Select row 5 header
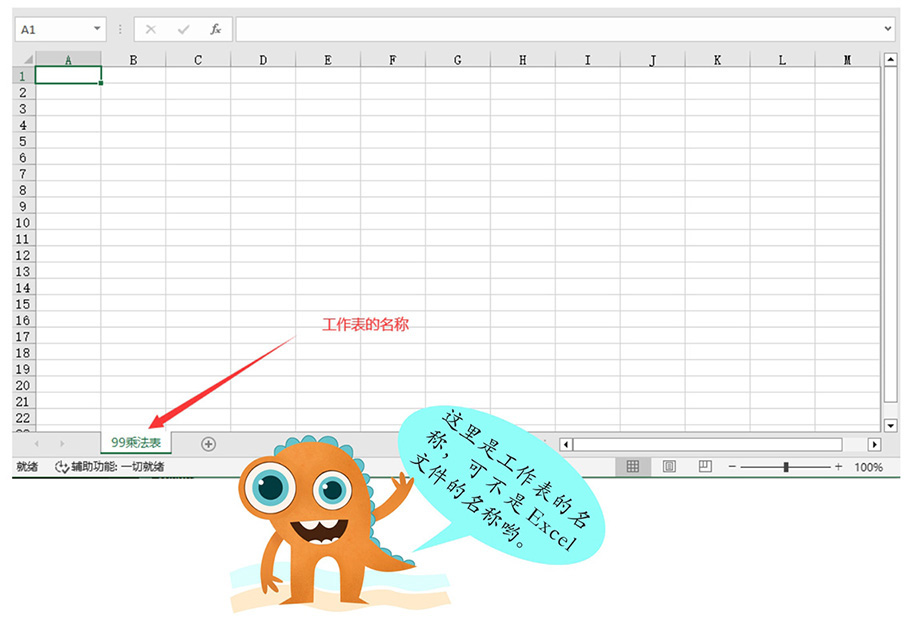 coord(23,141)
